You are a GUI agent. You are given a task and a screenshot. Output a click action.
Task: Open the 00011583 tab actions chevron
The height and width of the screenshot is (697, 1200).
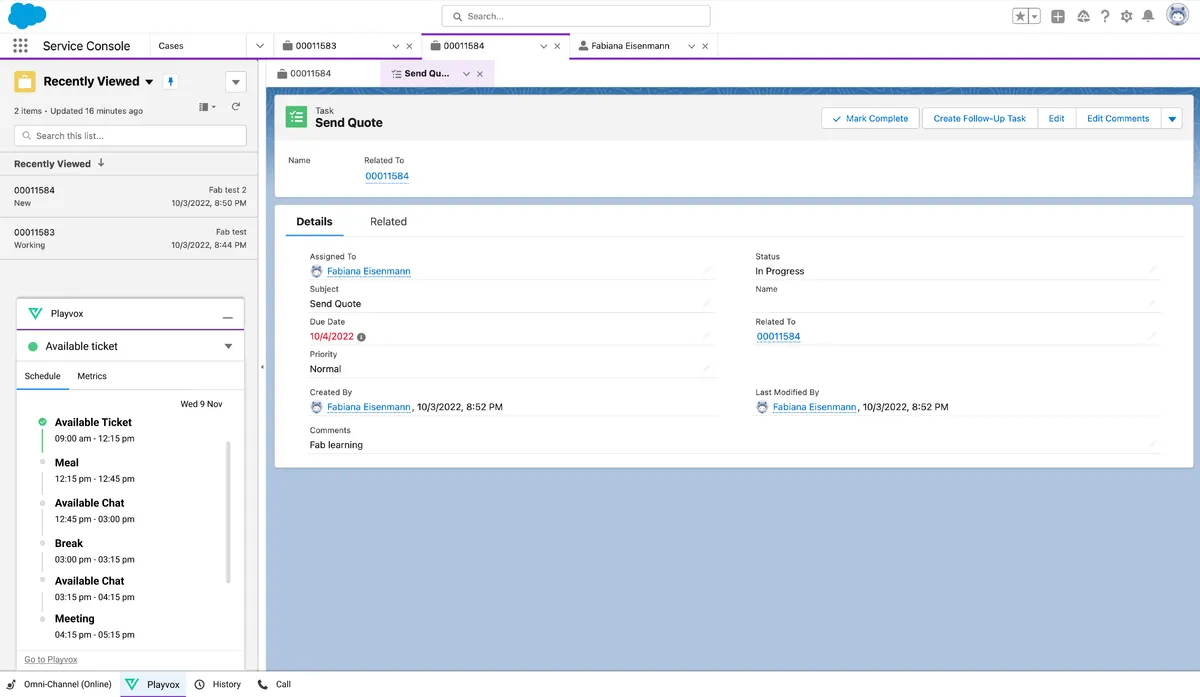pos(395,46)
